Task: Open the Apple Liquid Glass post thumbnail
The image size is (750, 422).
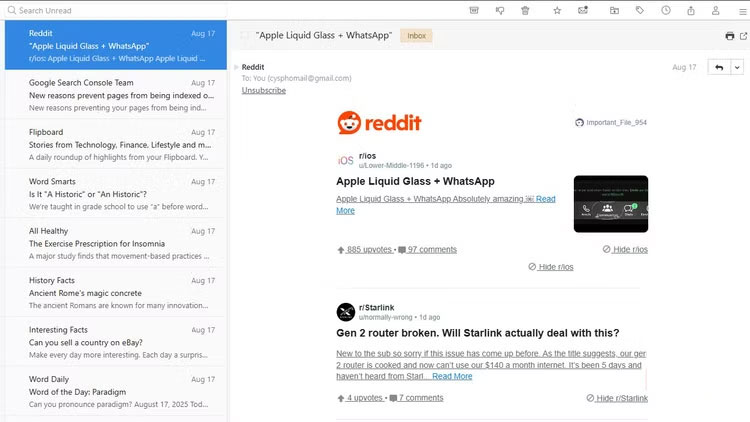Action: [x=610, y=204]
